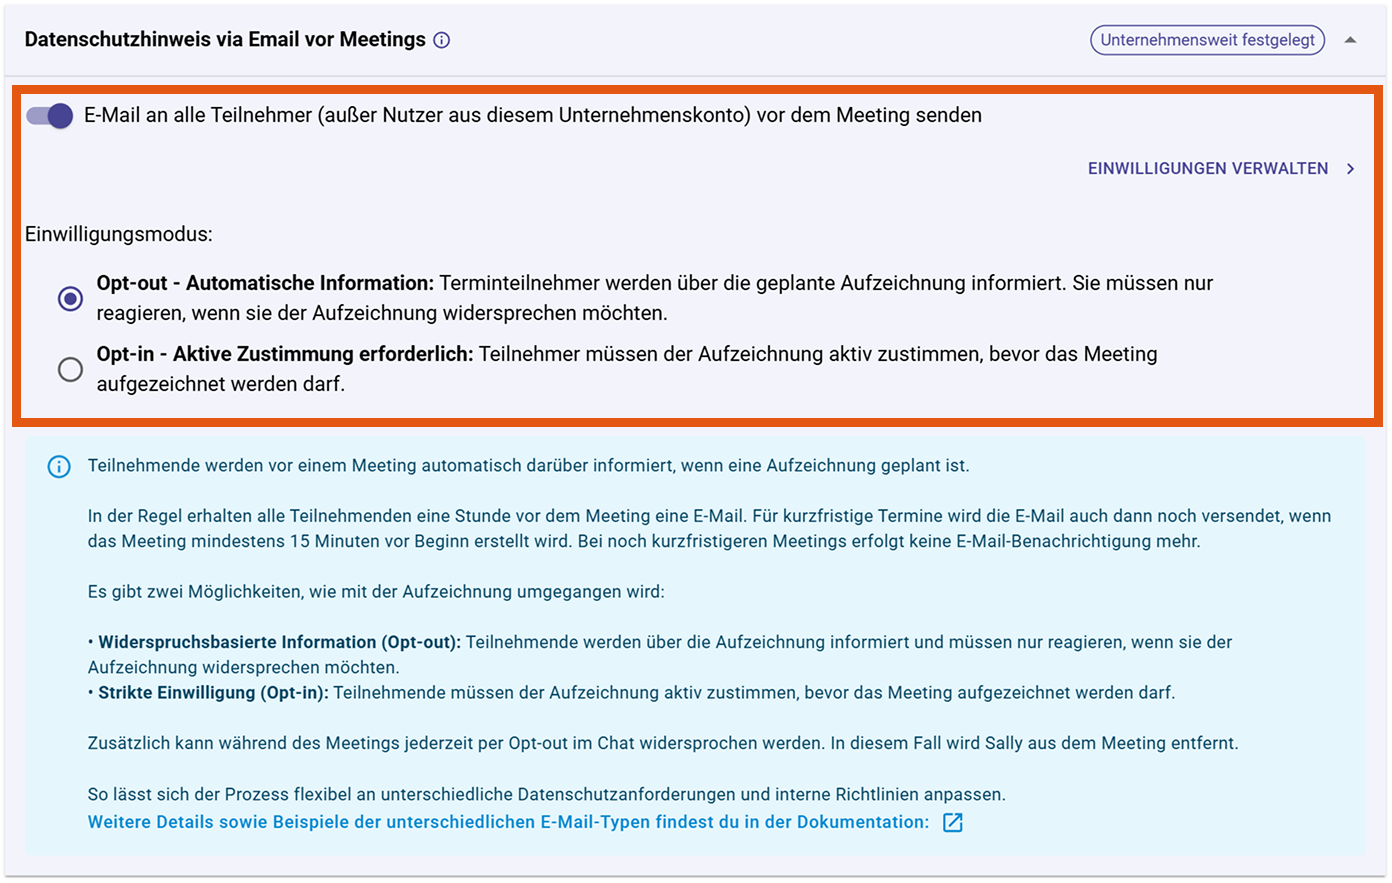Disable the send E-Mail before meeting toggle

(50, 116)
